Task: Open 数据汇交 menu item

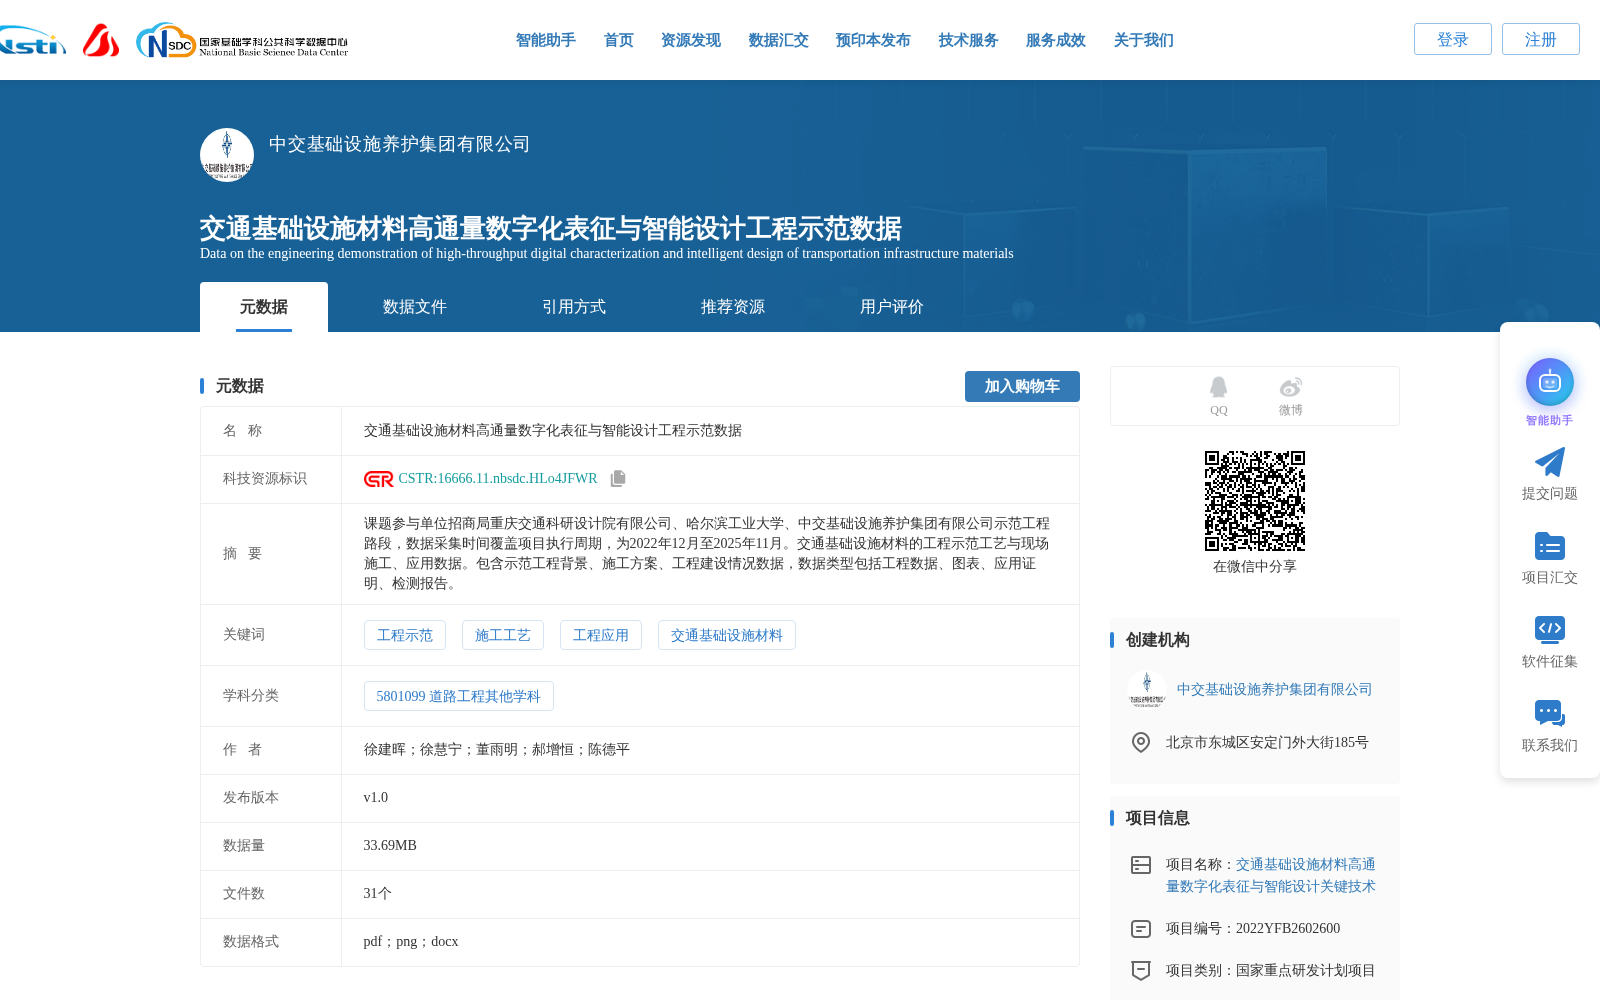Action: tap(779, 40)
